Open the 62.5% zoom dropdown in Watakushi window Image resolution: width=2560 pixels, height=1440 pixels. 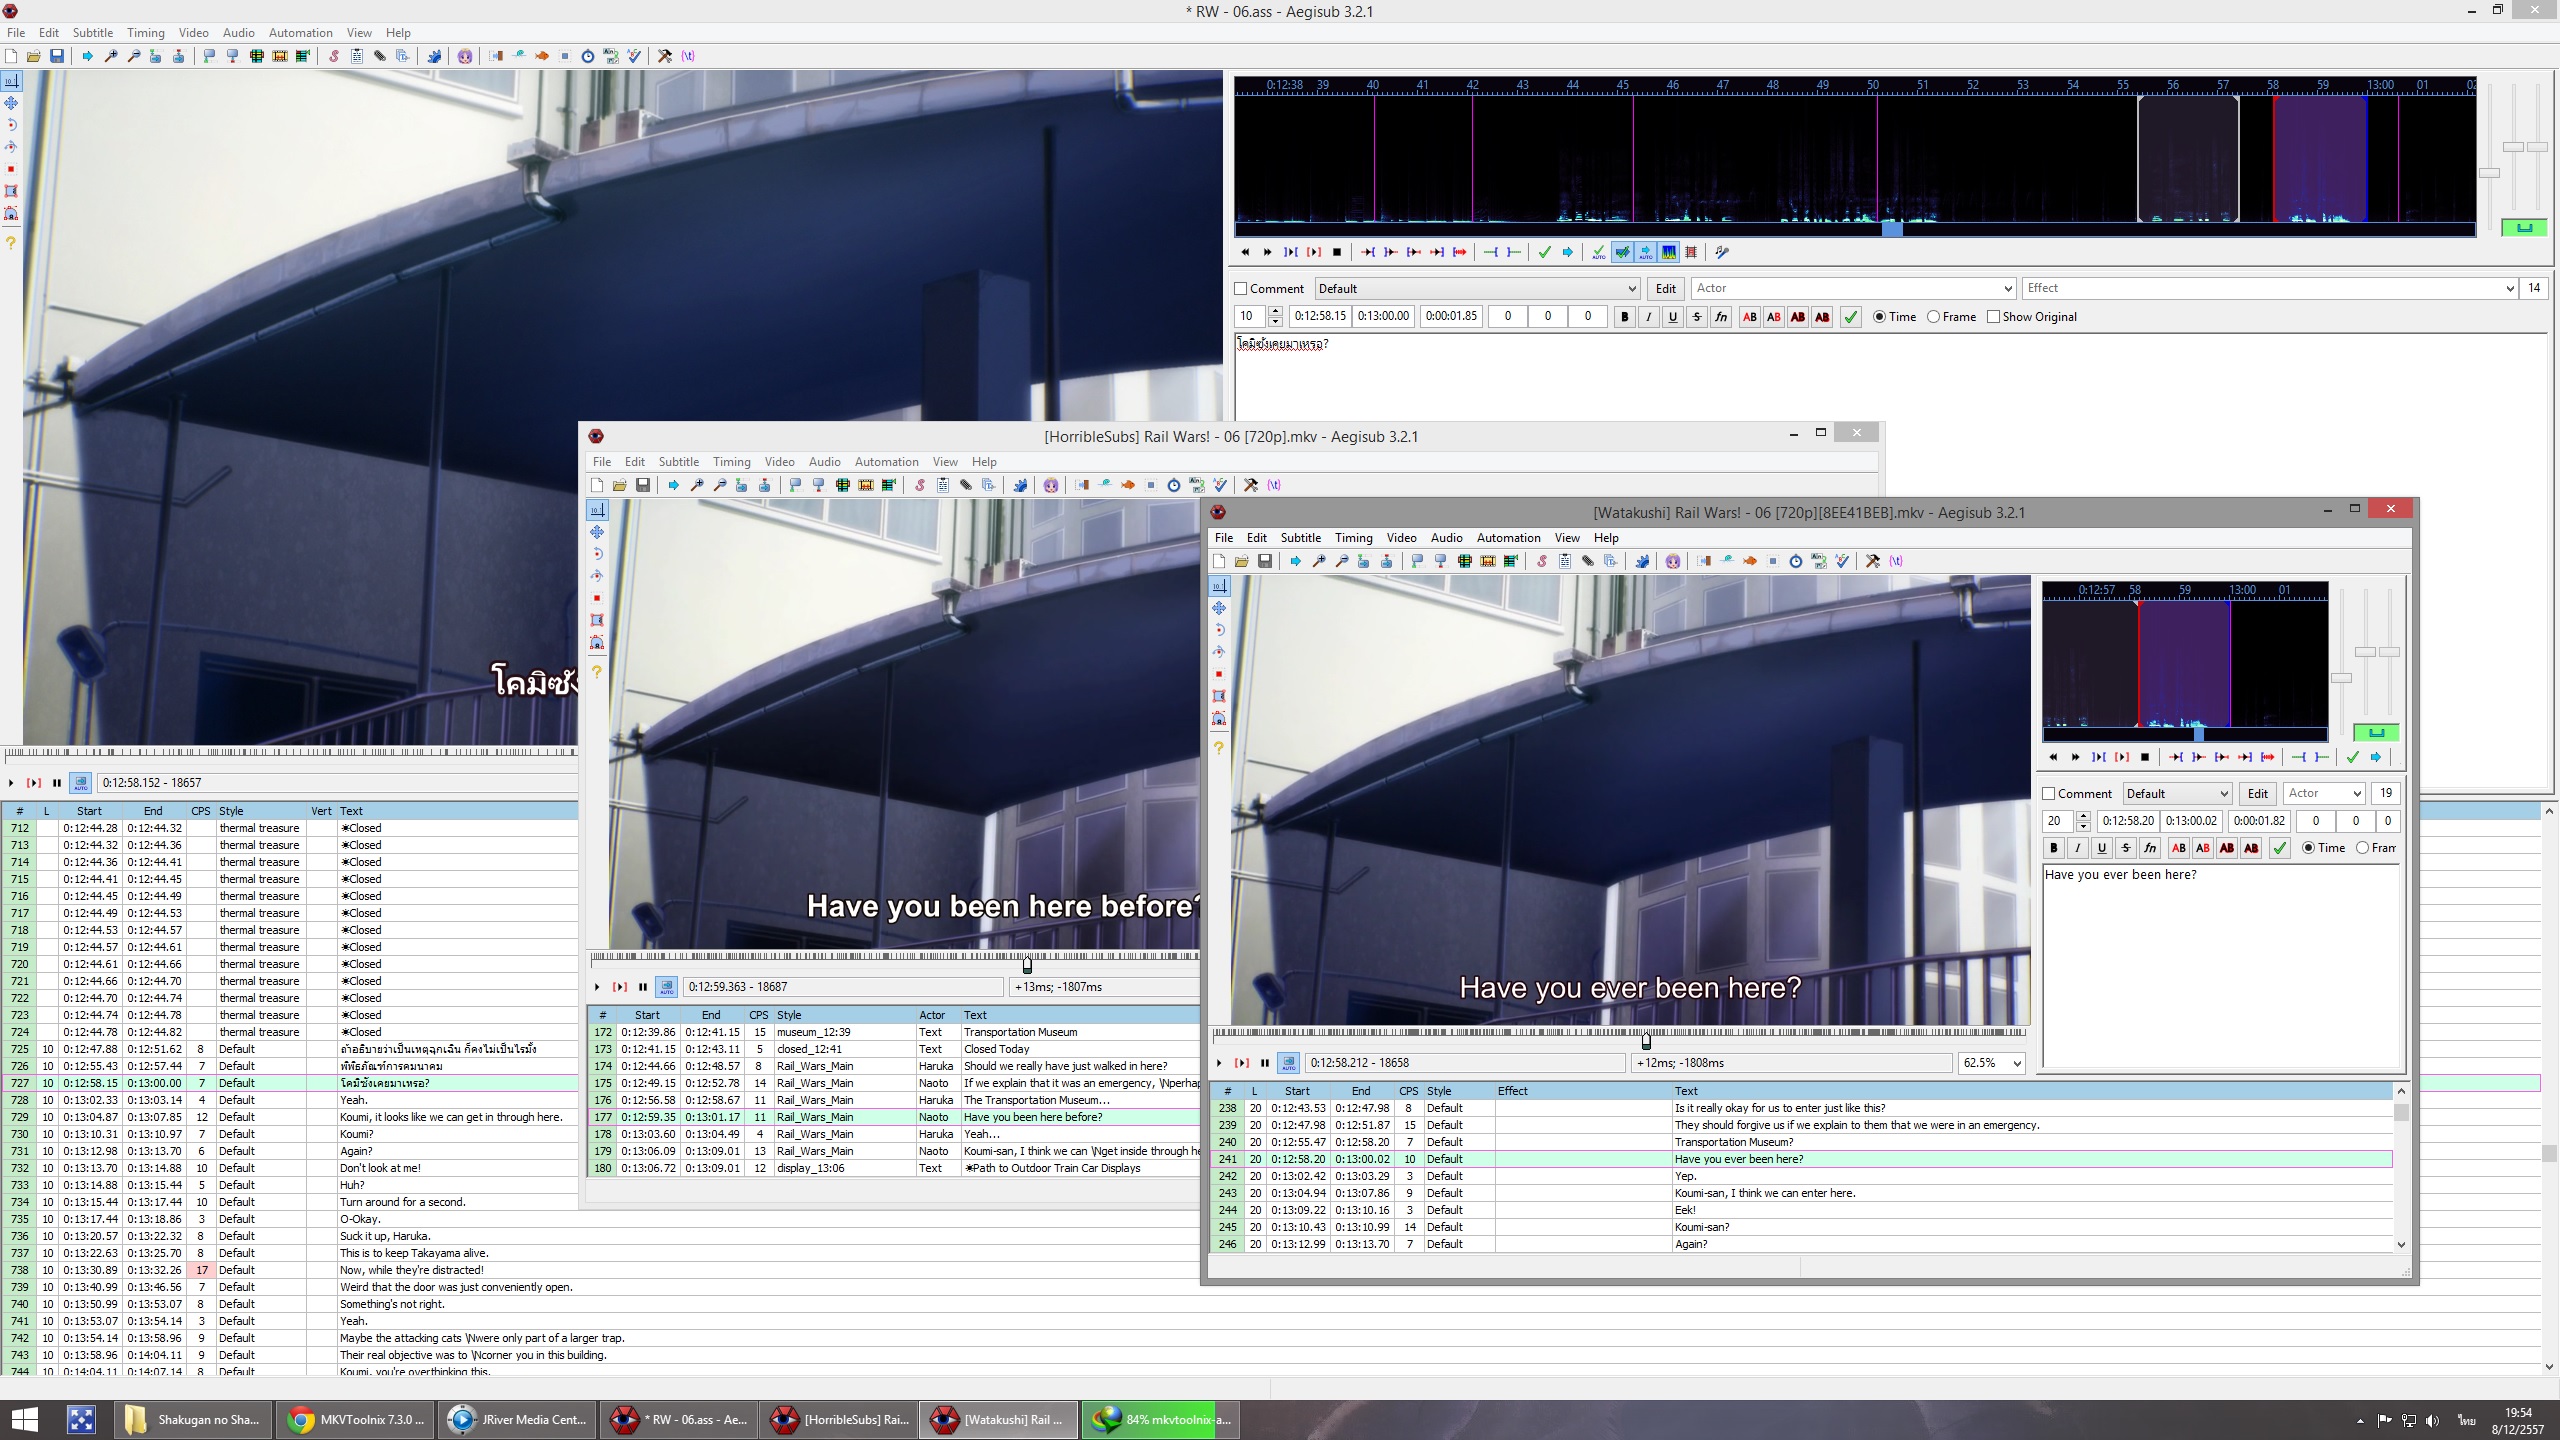click(2016, 1063)
